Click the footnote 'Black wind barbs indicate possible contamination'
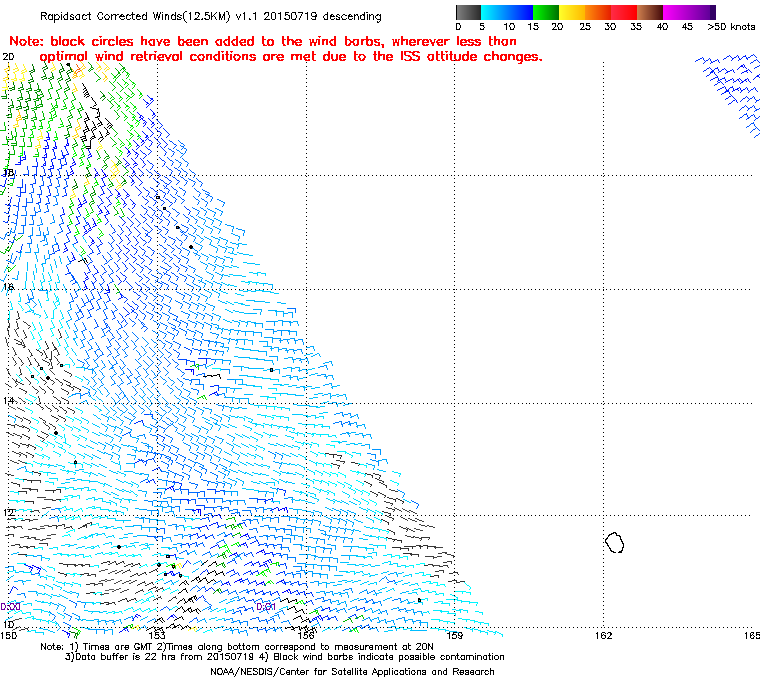The width and height of the screenshot is (760, 688). tap(389, 657)
